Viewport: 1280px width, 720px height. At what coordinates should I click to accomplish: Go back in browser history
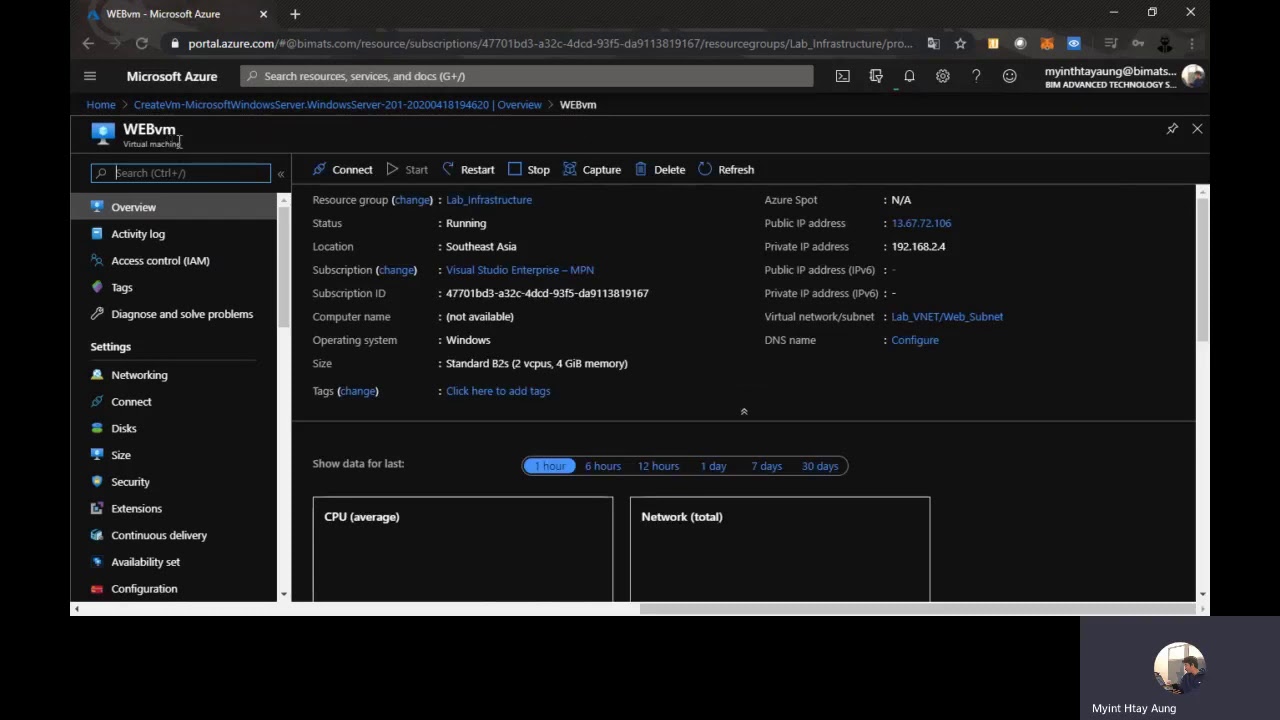[x=88, y=43]
